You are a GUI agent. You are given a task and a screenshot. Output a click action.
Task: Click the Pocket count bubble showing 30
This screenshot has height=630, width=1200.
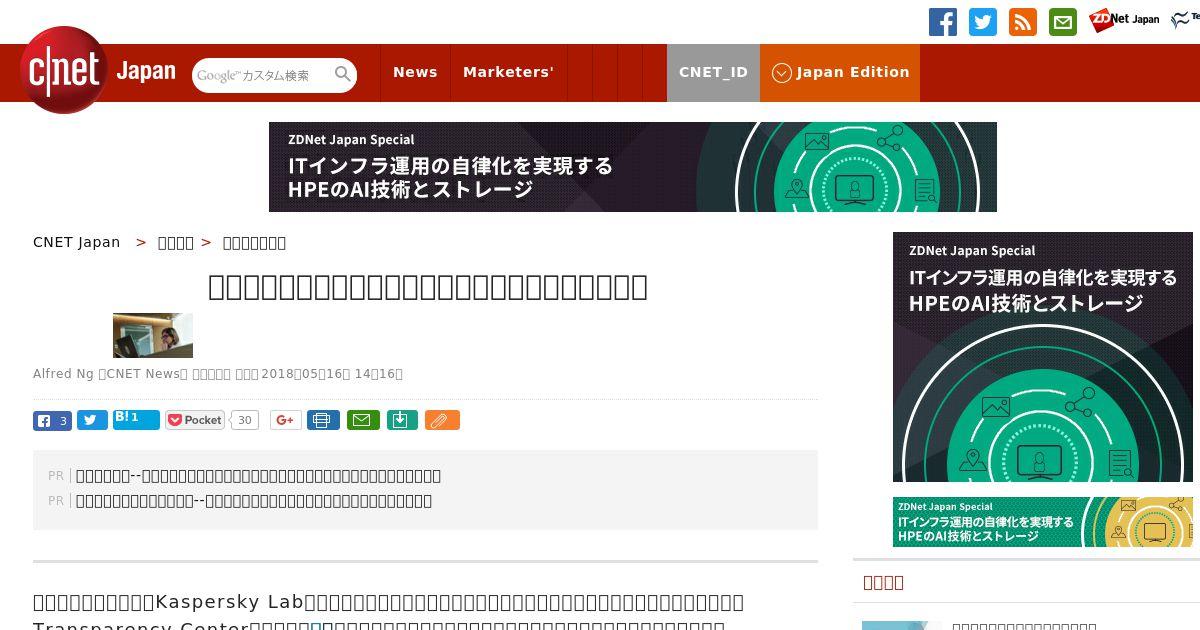(244, 420)
